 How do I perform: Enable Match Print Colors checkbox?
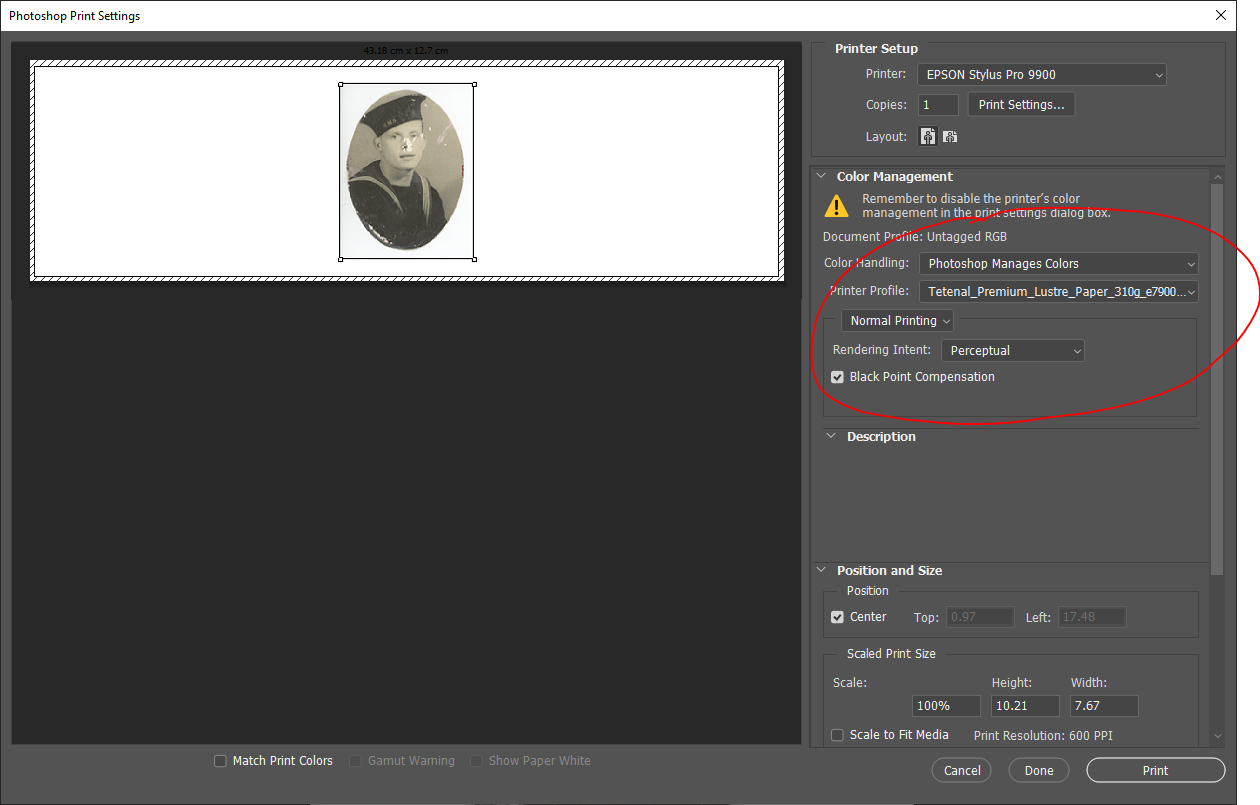(x=220, y=761)
